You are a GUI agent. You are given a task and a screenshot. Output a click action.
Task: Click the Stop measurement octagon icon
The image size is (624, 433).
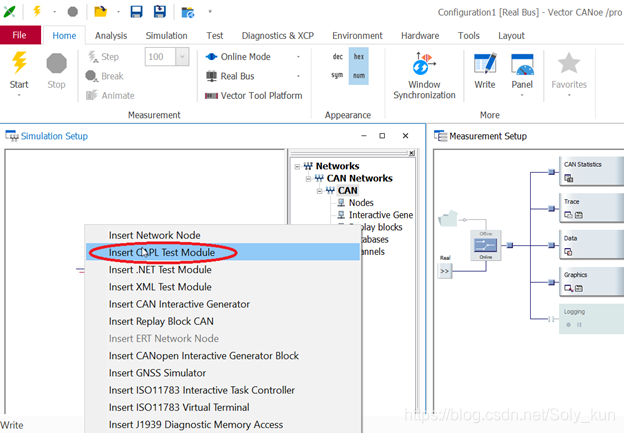coord(57,63)
